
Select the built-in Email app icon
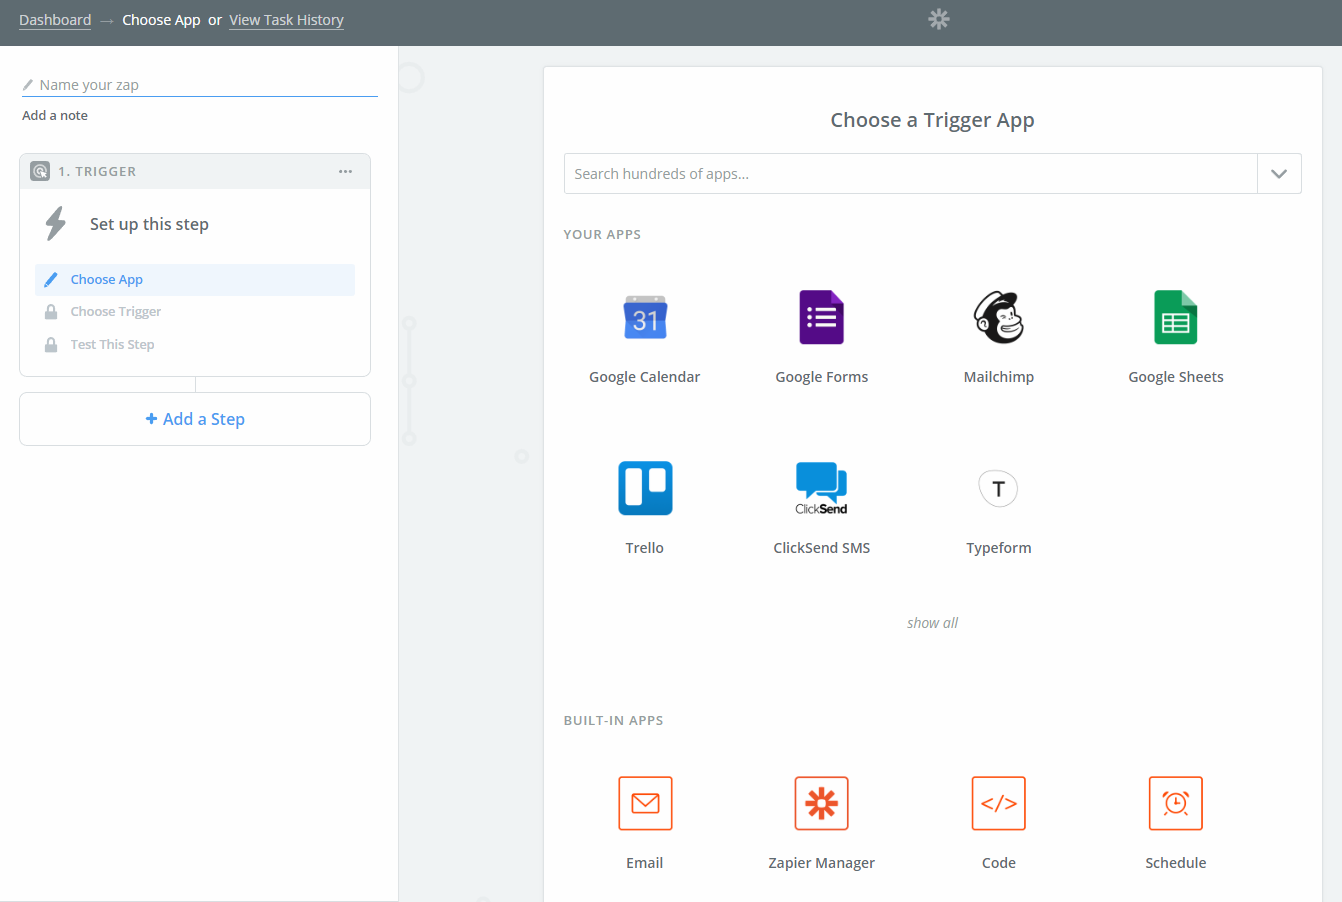(645, 803)
